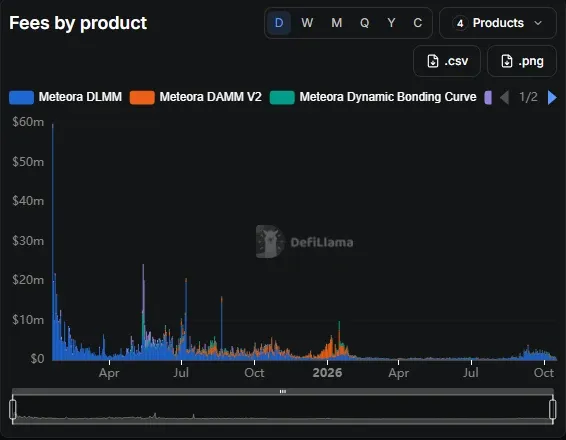Switch to weekly W interval
This screenshot has width=566, height=440.
click(307, 23)
